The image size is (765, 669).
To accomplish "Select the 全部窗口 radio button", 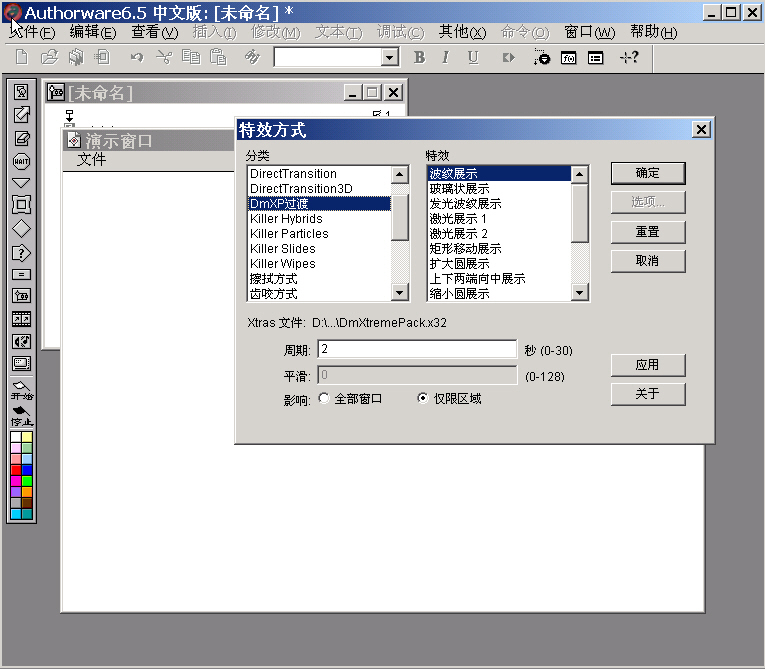I will (323, 398).
